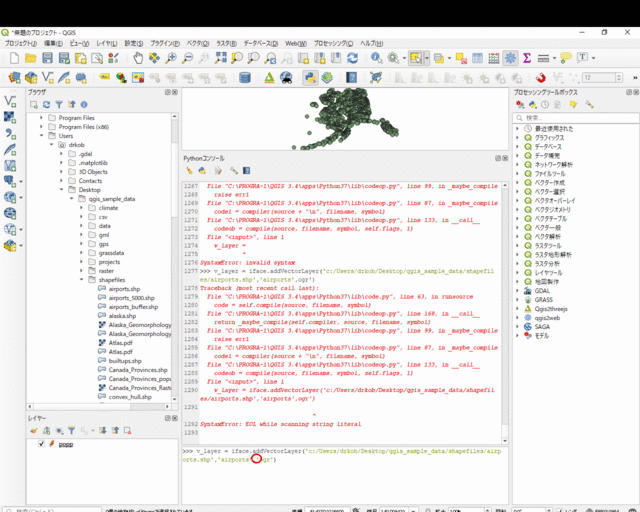The image size is (640, 512).
Task: Select convex_hull.shp in Browser
Action: tap(130, 396)
